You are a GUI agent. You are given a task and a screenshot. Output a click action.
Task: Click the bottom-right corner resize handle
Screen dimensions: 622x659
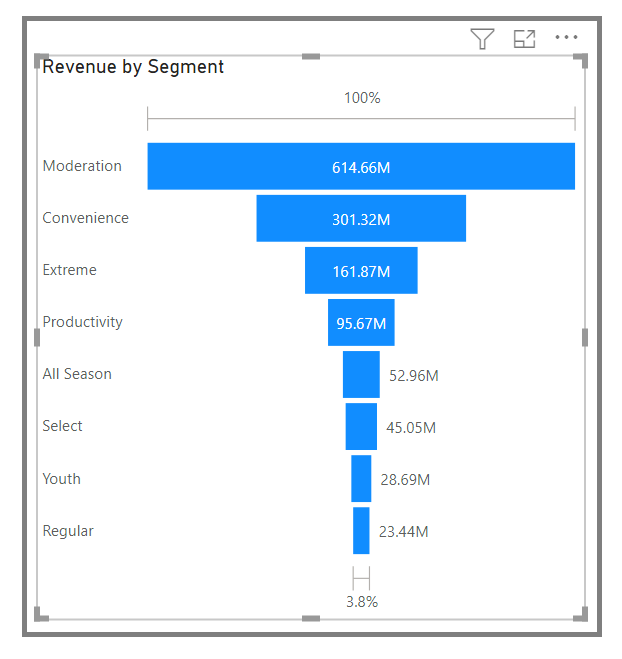coord(581,614)
